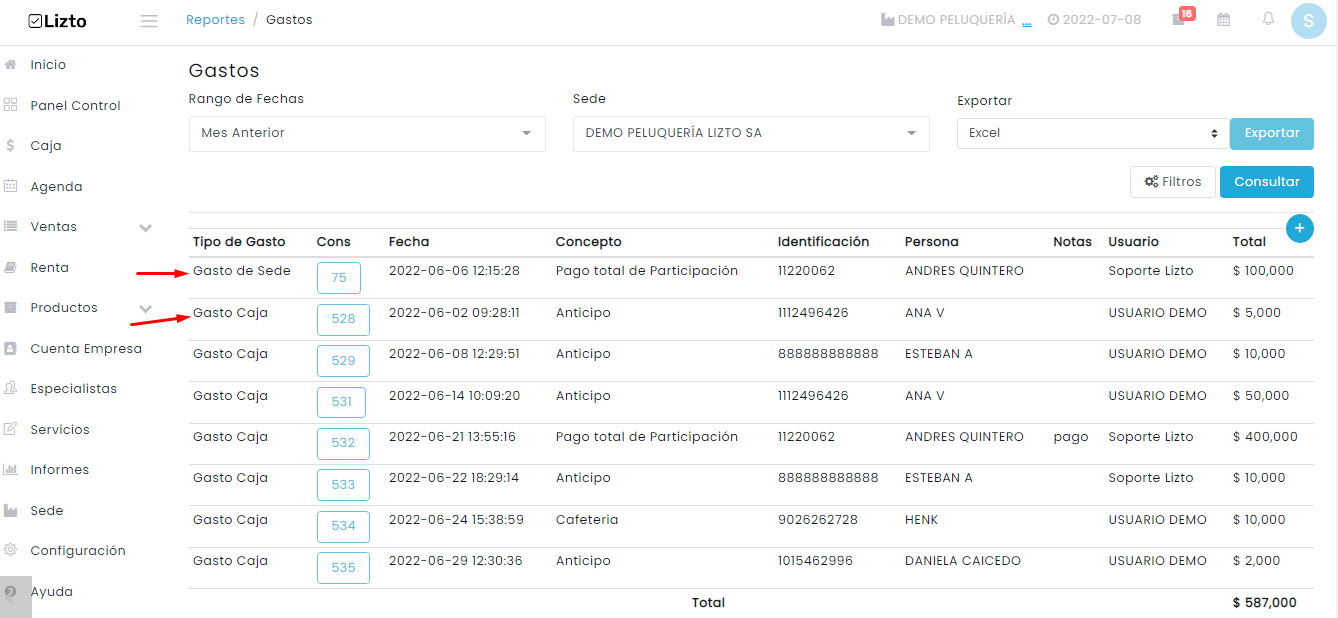1338x618 pixels.
Task: Open Agenda from the sidebar
Action: pyautogui.click(x=56, y=187)
